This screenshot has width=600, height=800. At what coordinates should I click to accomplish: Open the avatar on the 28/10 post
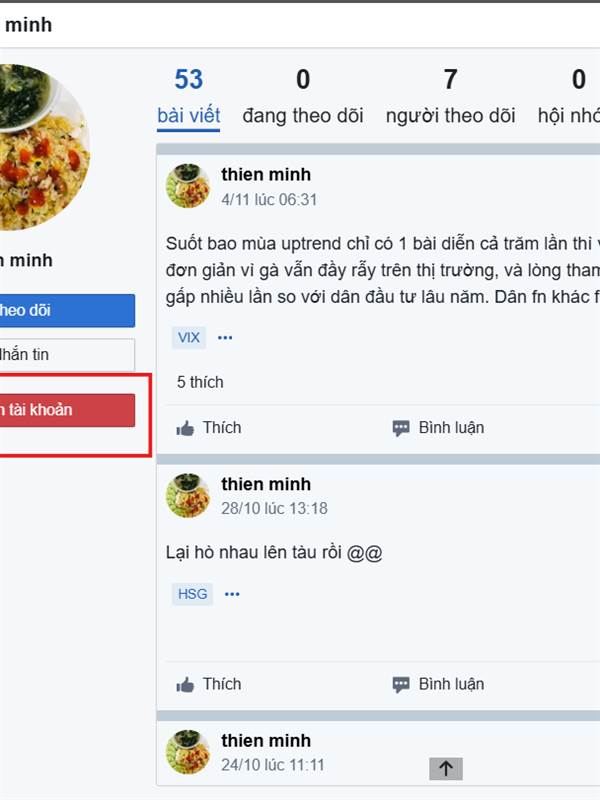(188, 496)
